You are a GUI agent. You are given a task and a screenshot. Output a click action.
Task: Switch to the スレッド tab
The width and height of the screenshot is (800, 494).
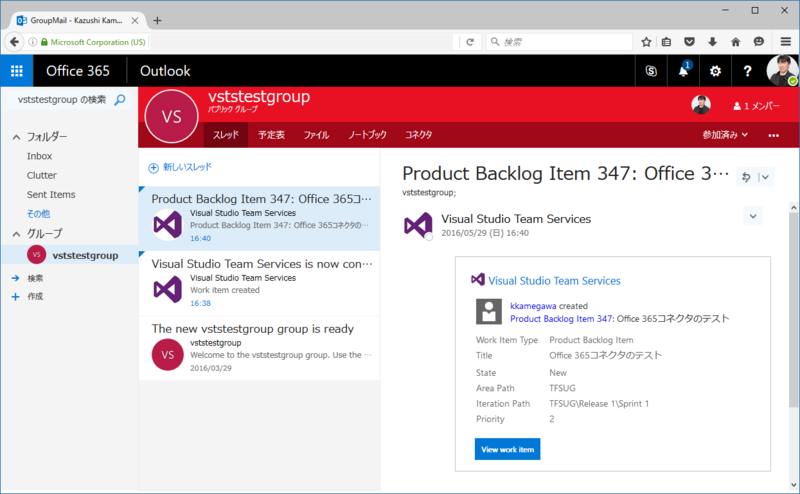coord(226,135)
